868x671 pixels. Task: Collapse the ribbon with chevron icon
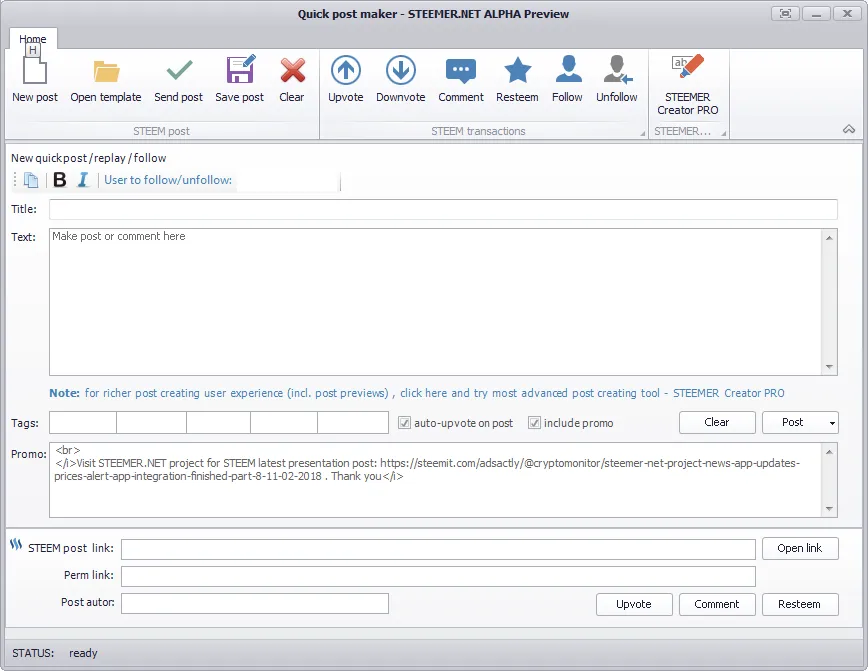click(849, 129)
